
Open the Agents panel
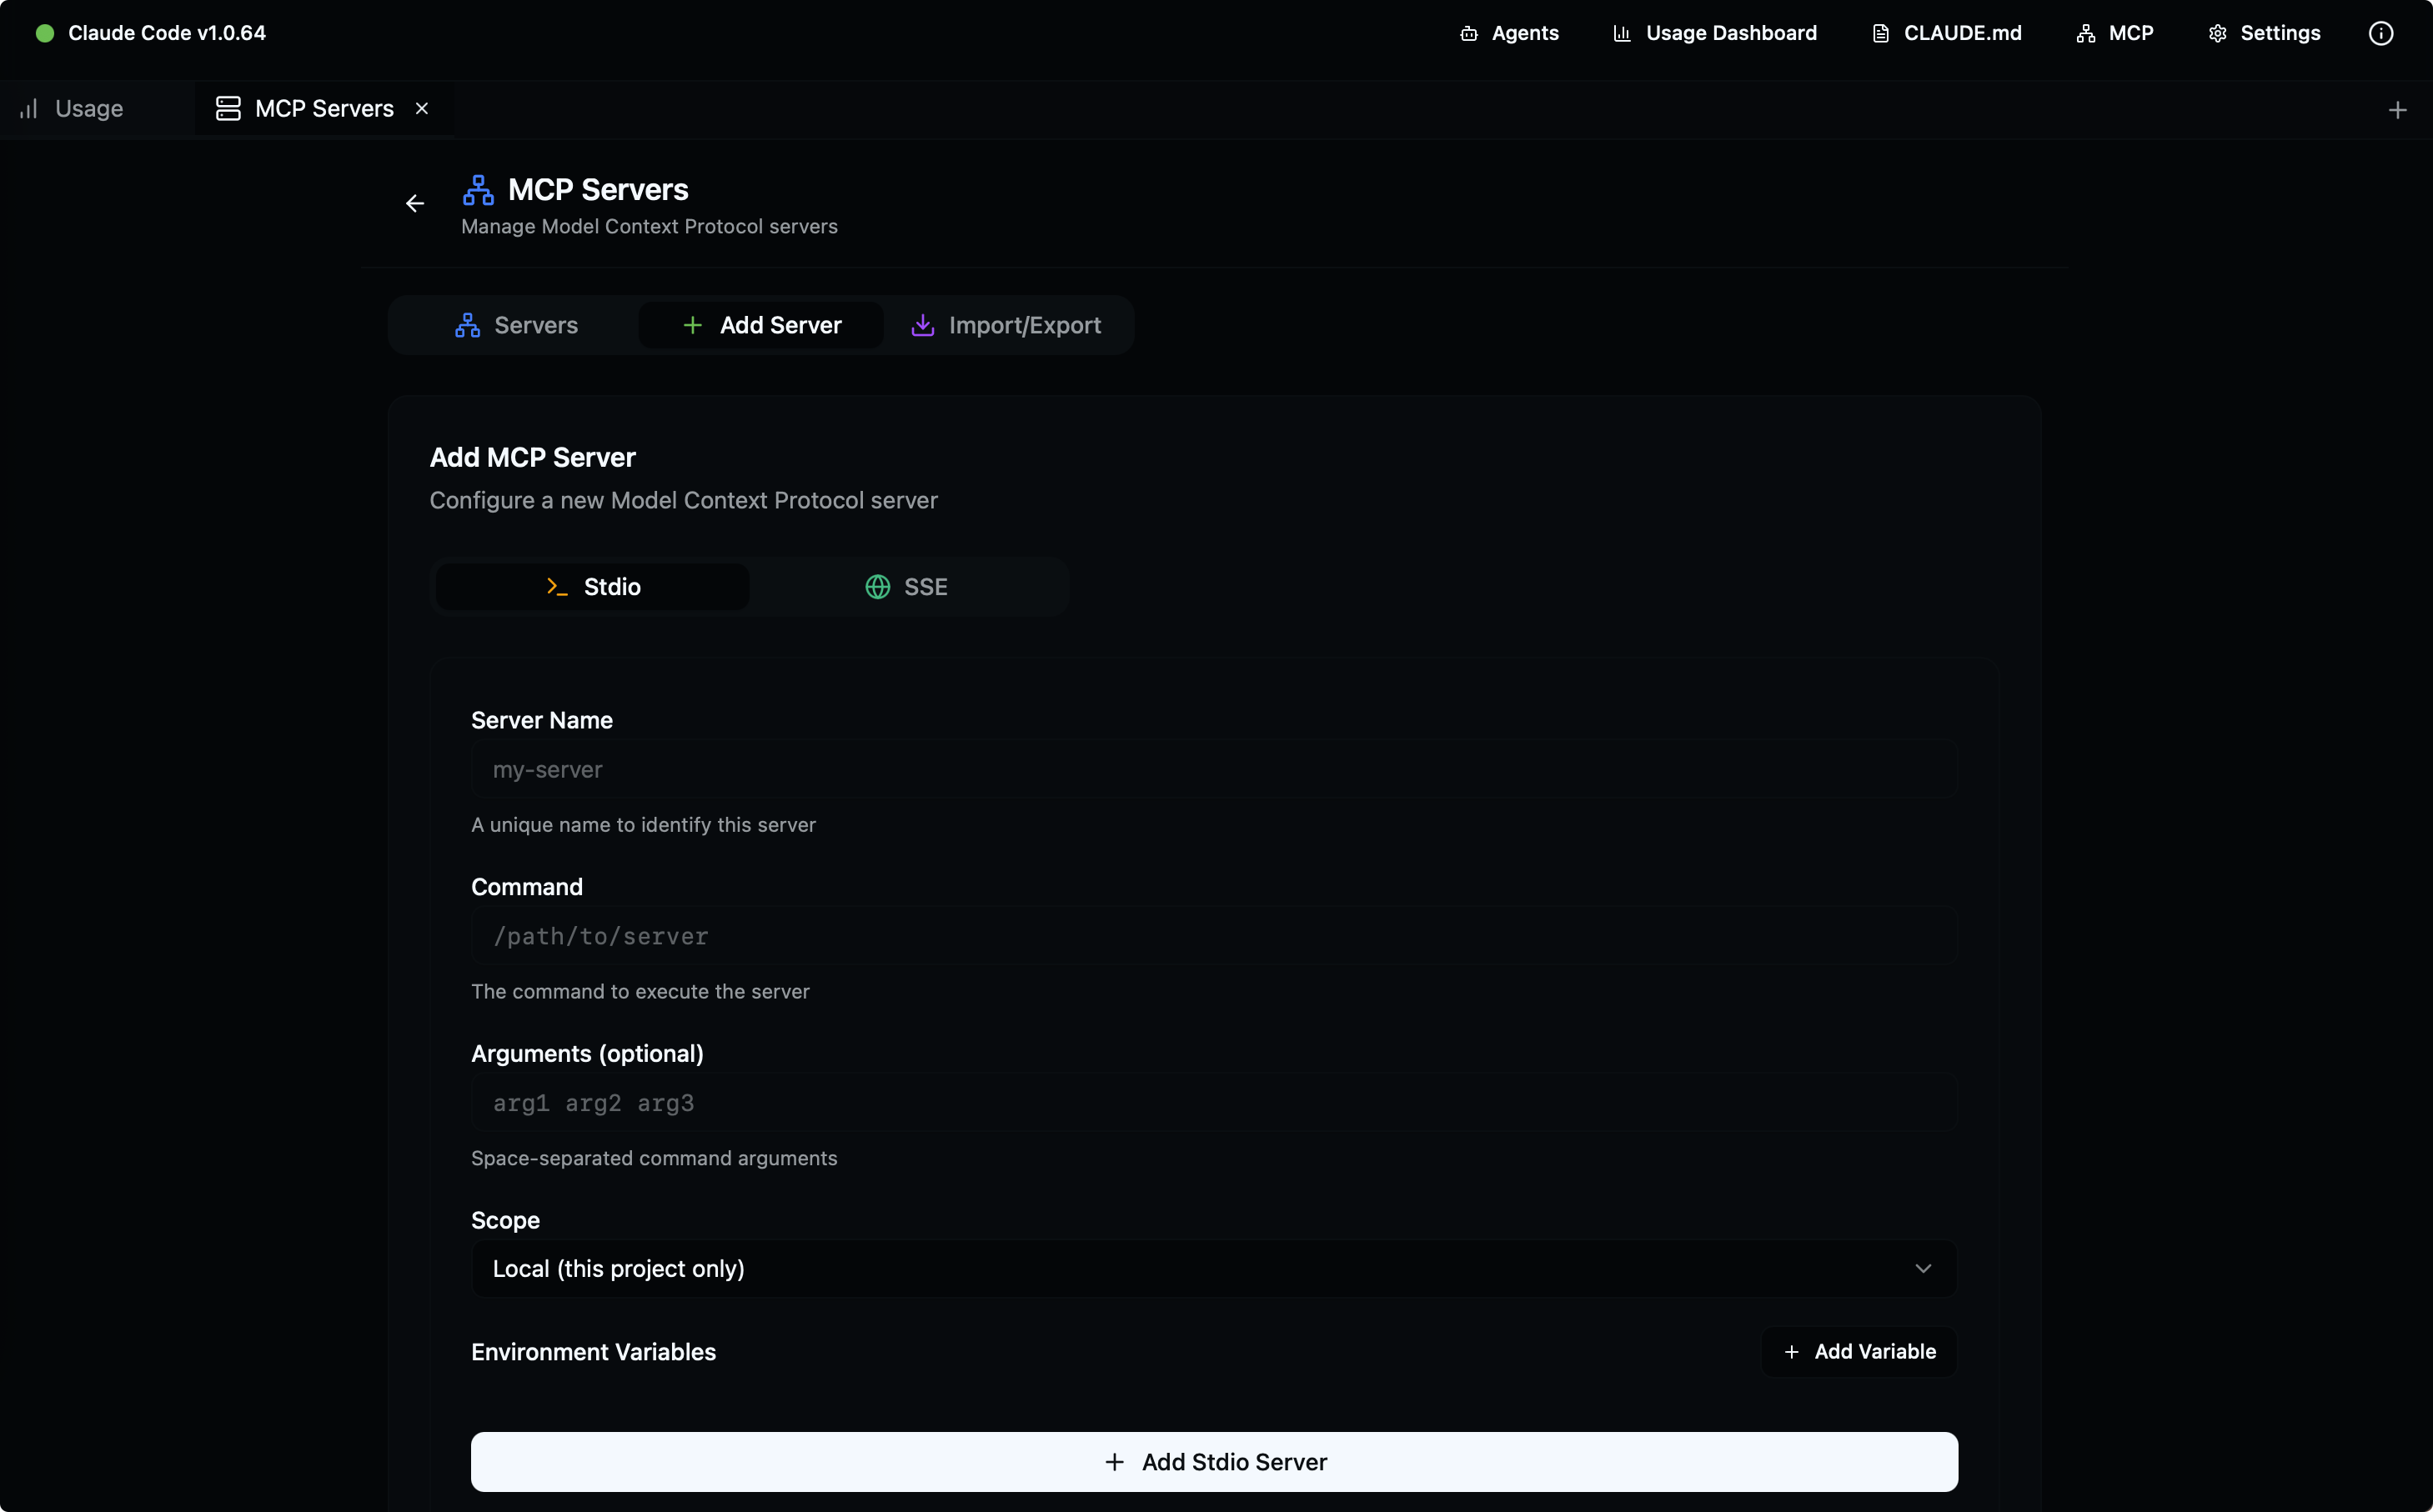[1508, 33]
